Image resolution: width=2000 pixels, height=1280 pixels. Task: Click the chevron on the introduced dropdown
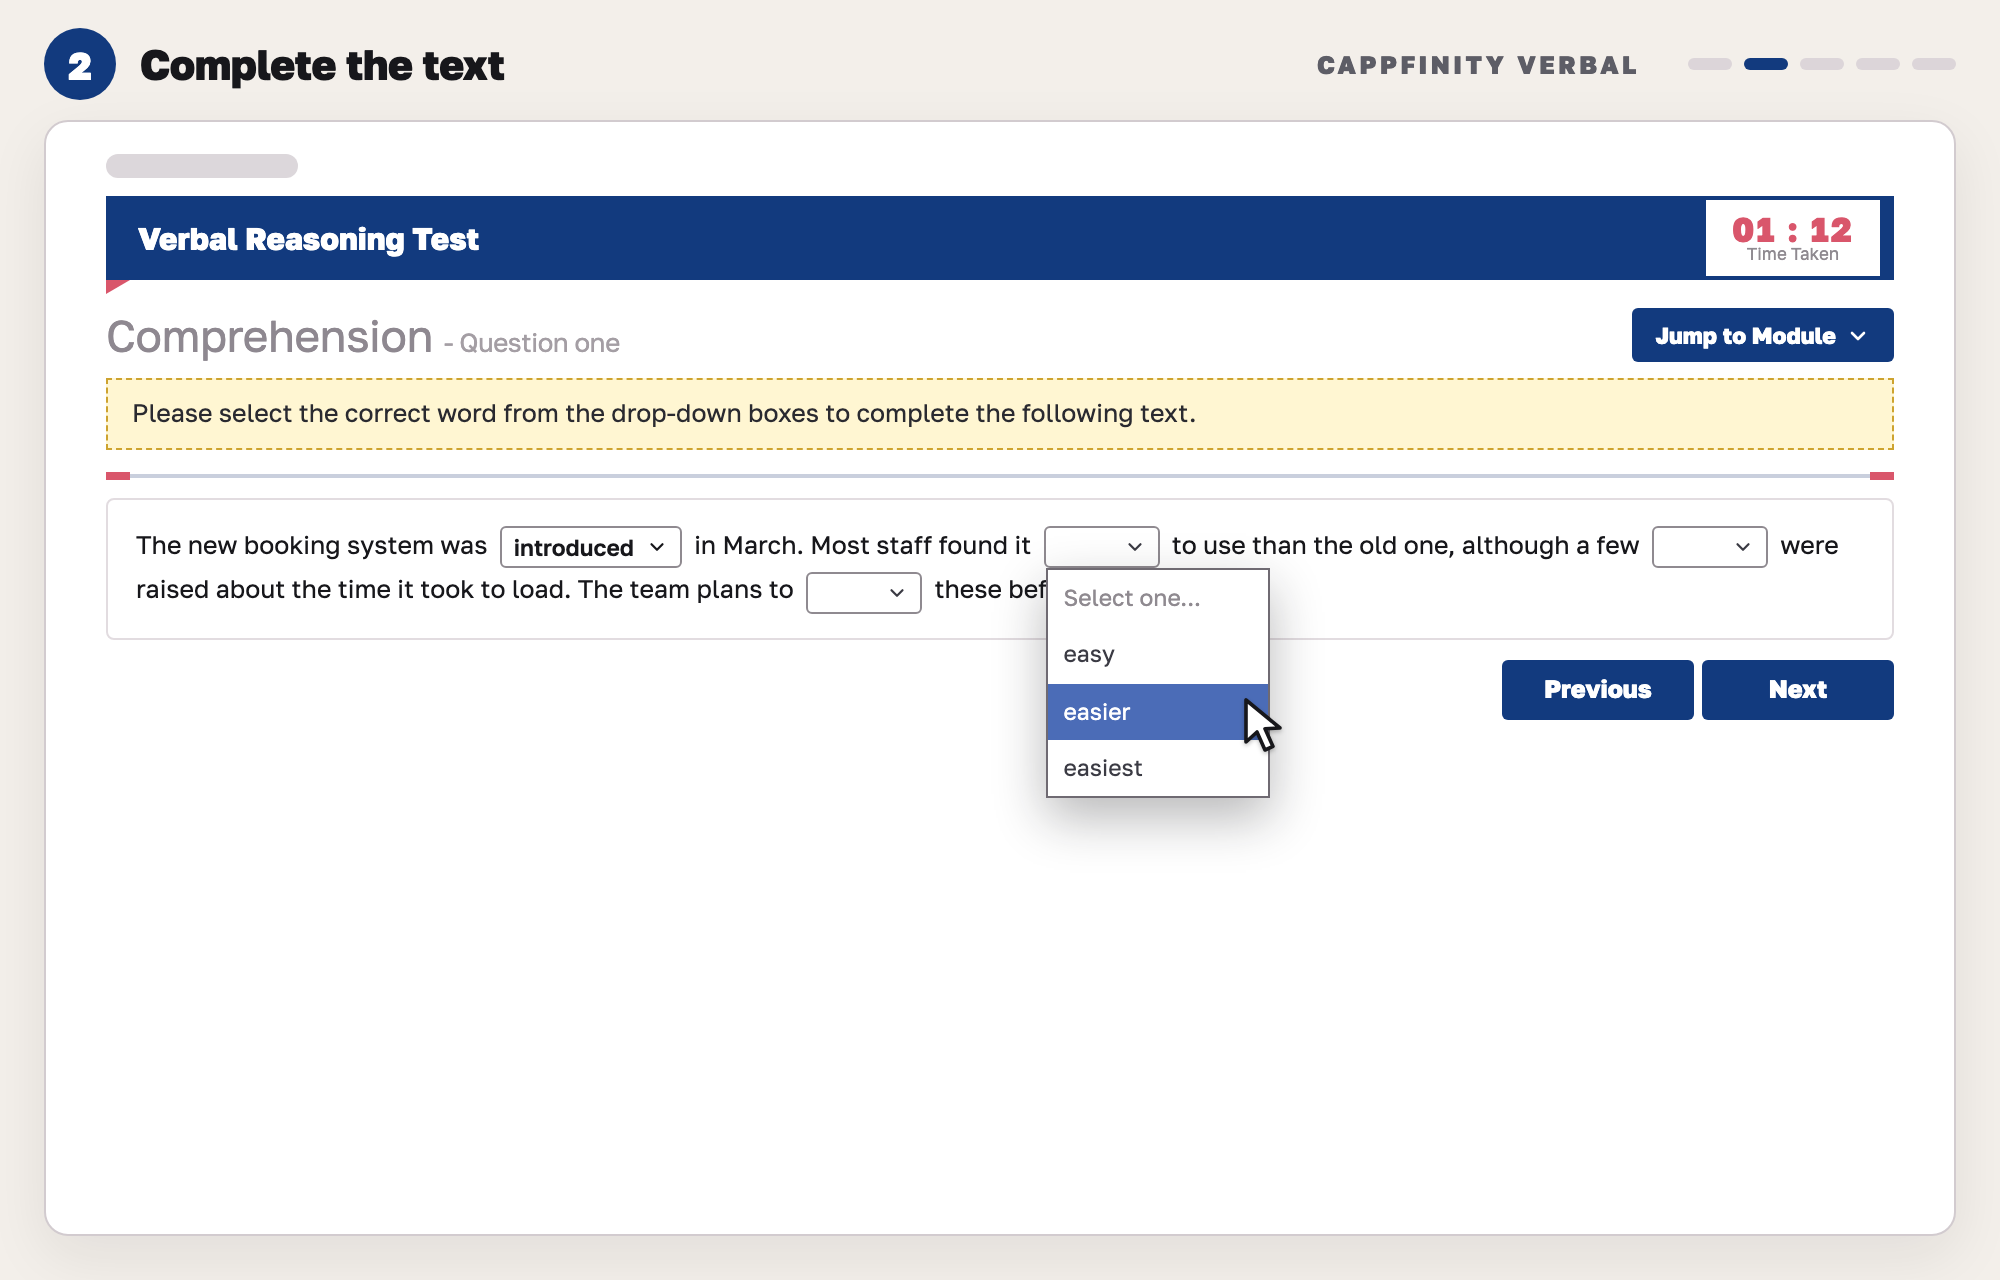(x=657, y=547)
